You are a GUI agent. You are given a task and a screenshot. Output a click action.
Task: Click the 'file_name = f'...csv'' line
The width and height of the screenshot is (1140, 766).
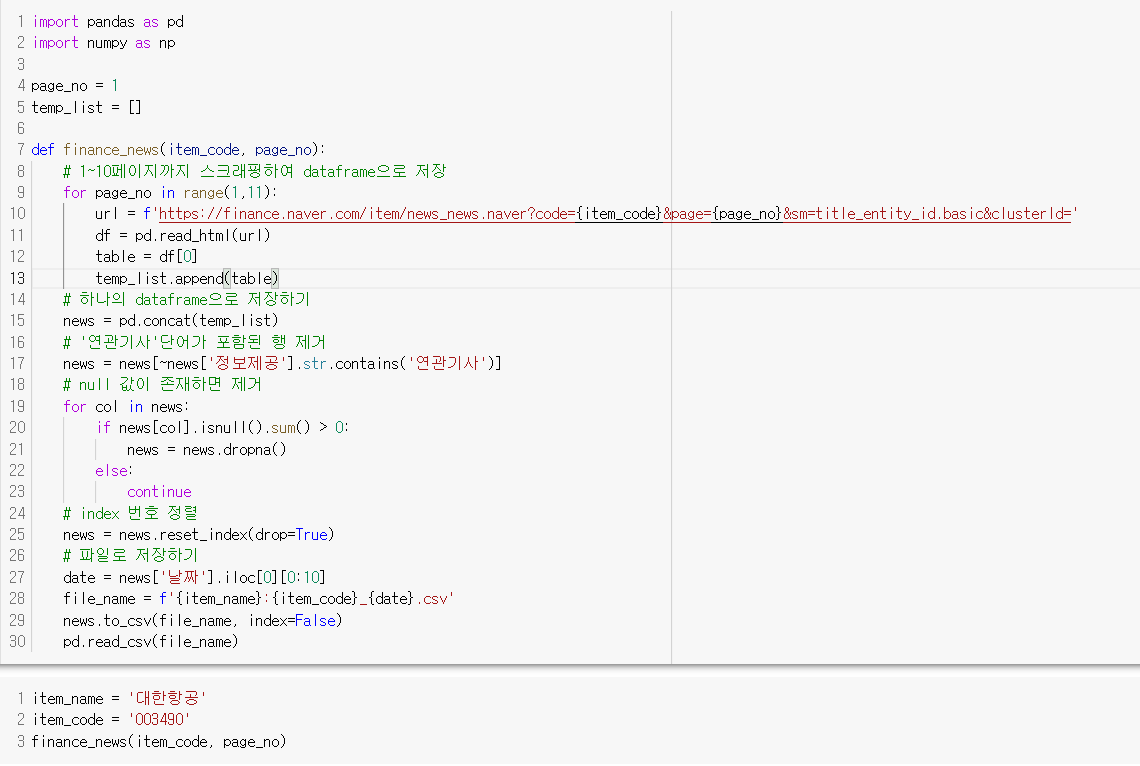pos(258,599)
